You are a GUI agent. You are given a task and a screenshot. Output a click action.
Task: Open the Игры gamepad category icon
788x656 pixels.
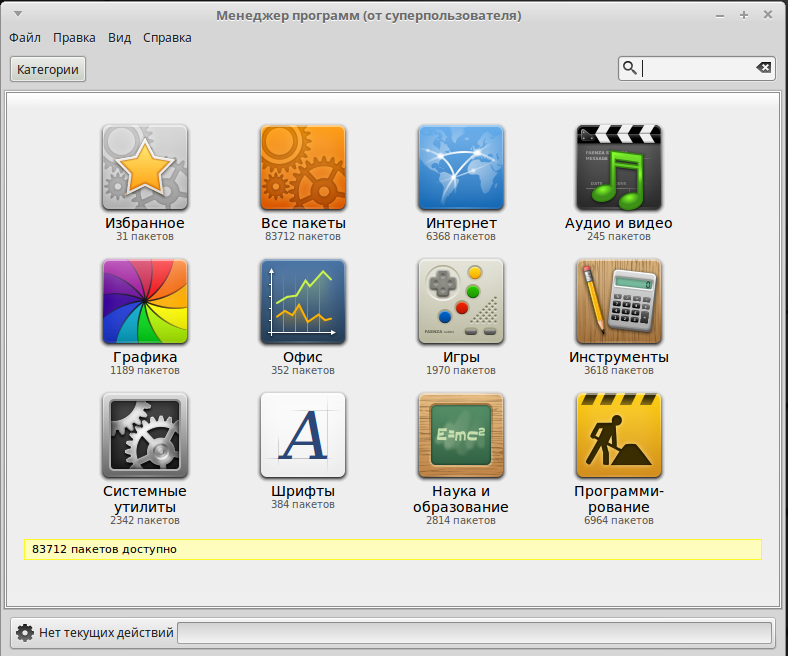461,301
